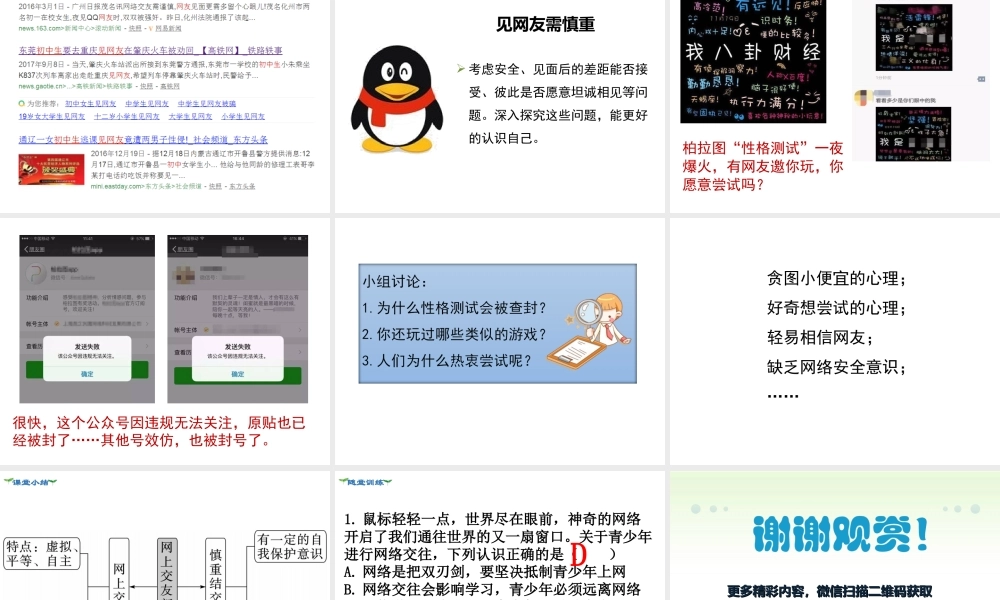
Task: Click the 有一定的自我保护意识 diagram box
Action: [290, 545]
